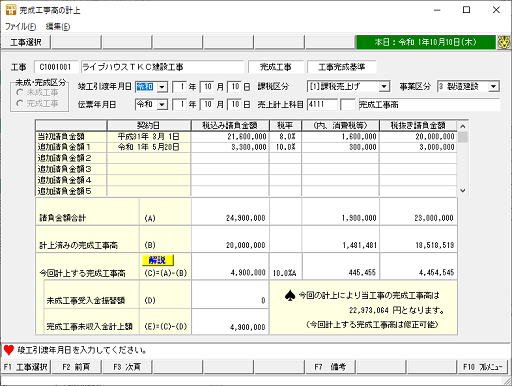The width and height of the screenshot is (512, 386).
Task: Click the 追加請負金額1 contract date cell
Action: 149,147
